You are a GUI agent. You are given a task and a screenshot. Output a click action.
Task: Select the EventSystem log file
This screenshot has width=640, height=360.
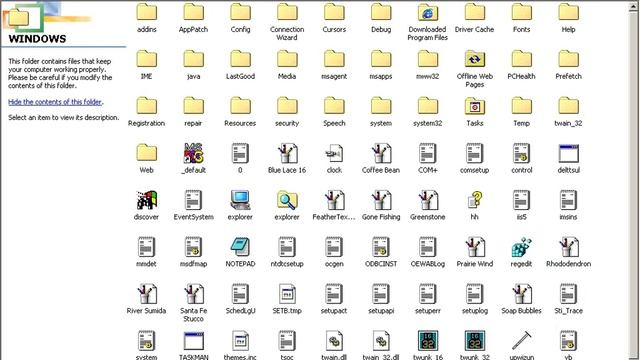point(193,200)
